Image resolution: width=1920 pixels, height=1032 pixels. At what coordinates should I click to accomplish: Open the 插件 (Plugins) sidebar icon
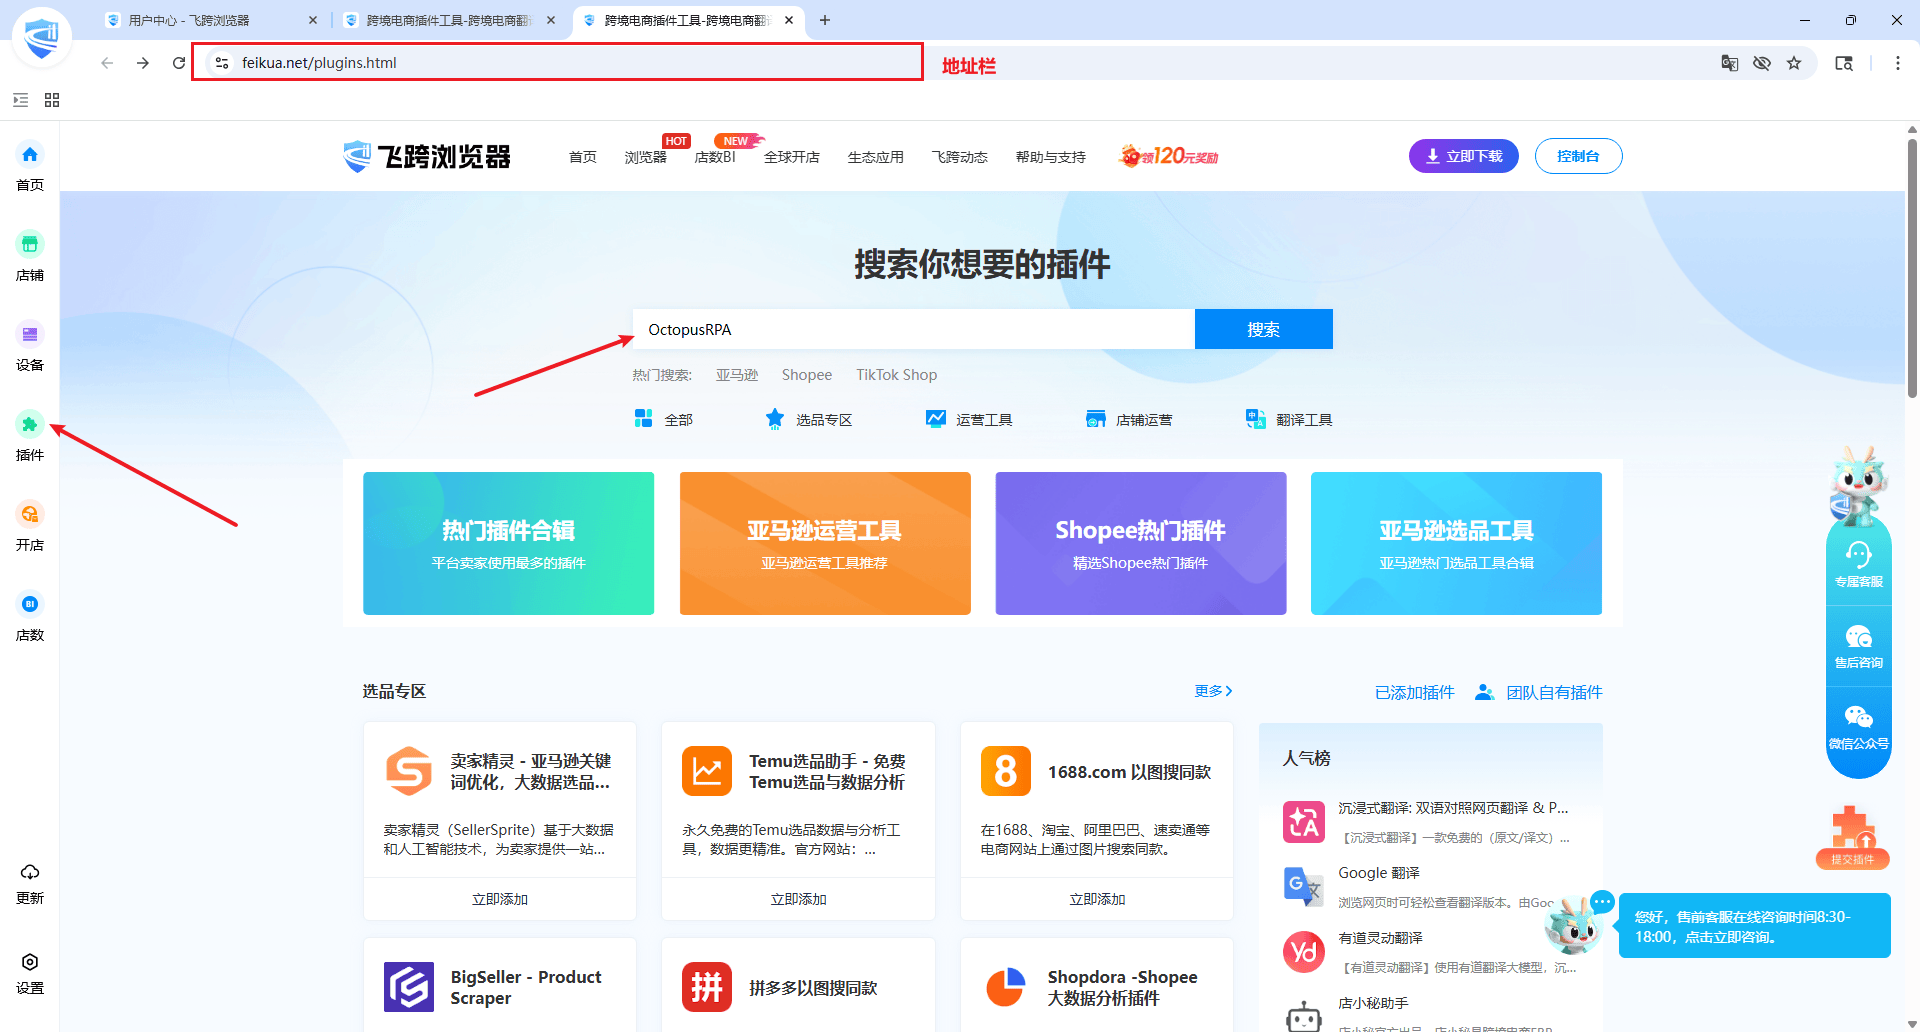click(29, 425)
